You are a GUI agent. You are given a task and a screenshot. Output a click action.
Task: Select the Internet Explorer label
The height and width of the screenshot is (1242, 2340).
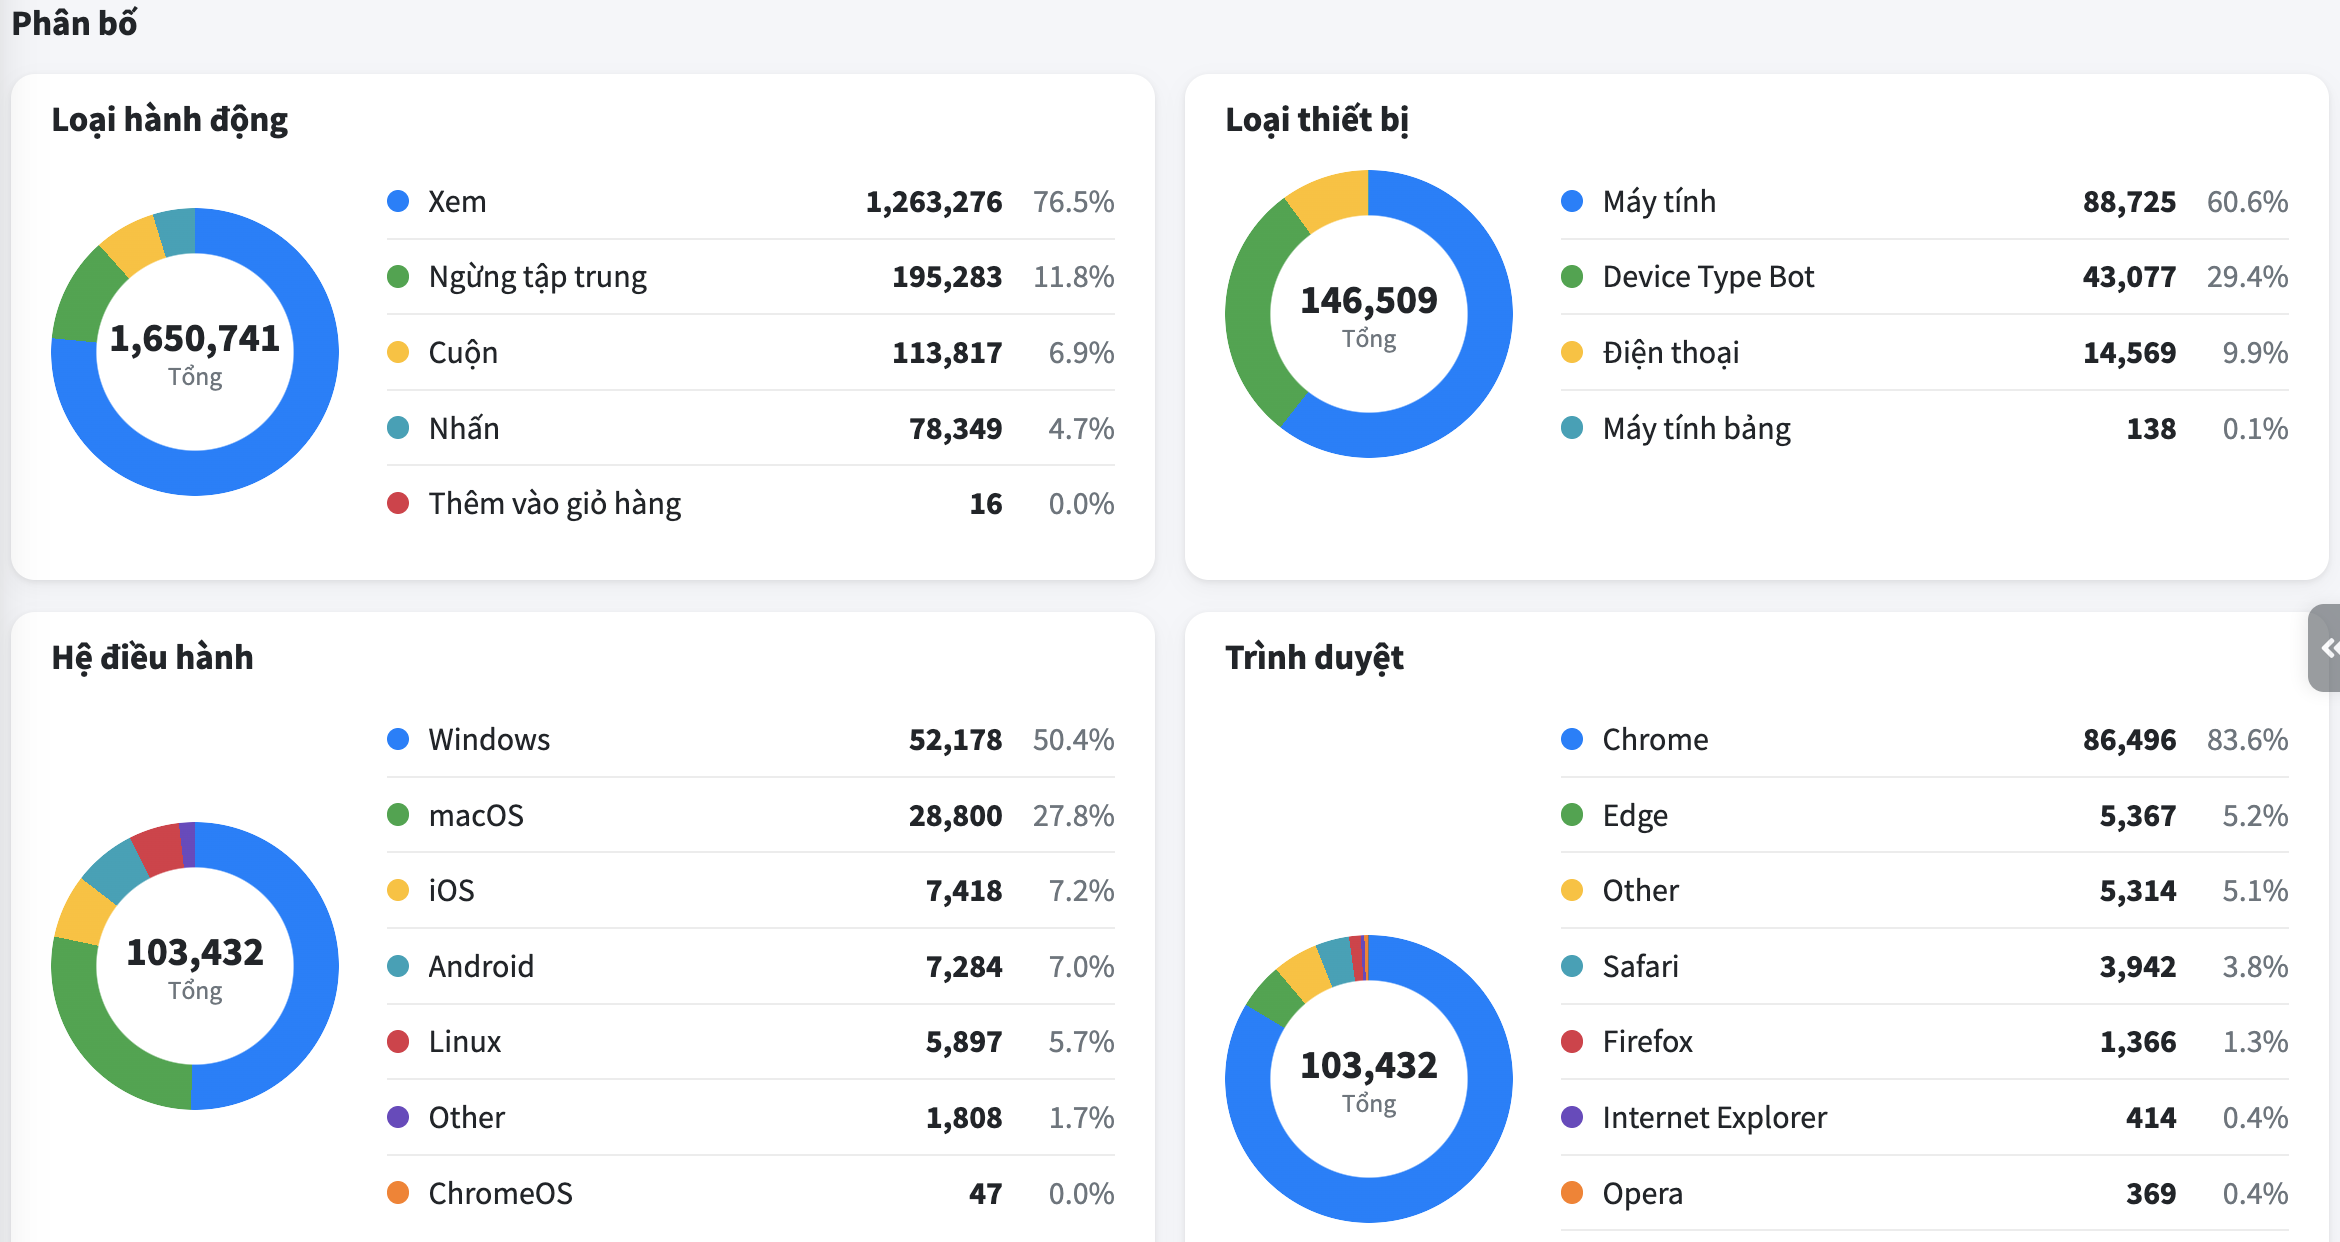pos(1714,1118)
